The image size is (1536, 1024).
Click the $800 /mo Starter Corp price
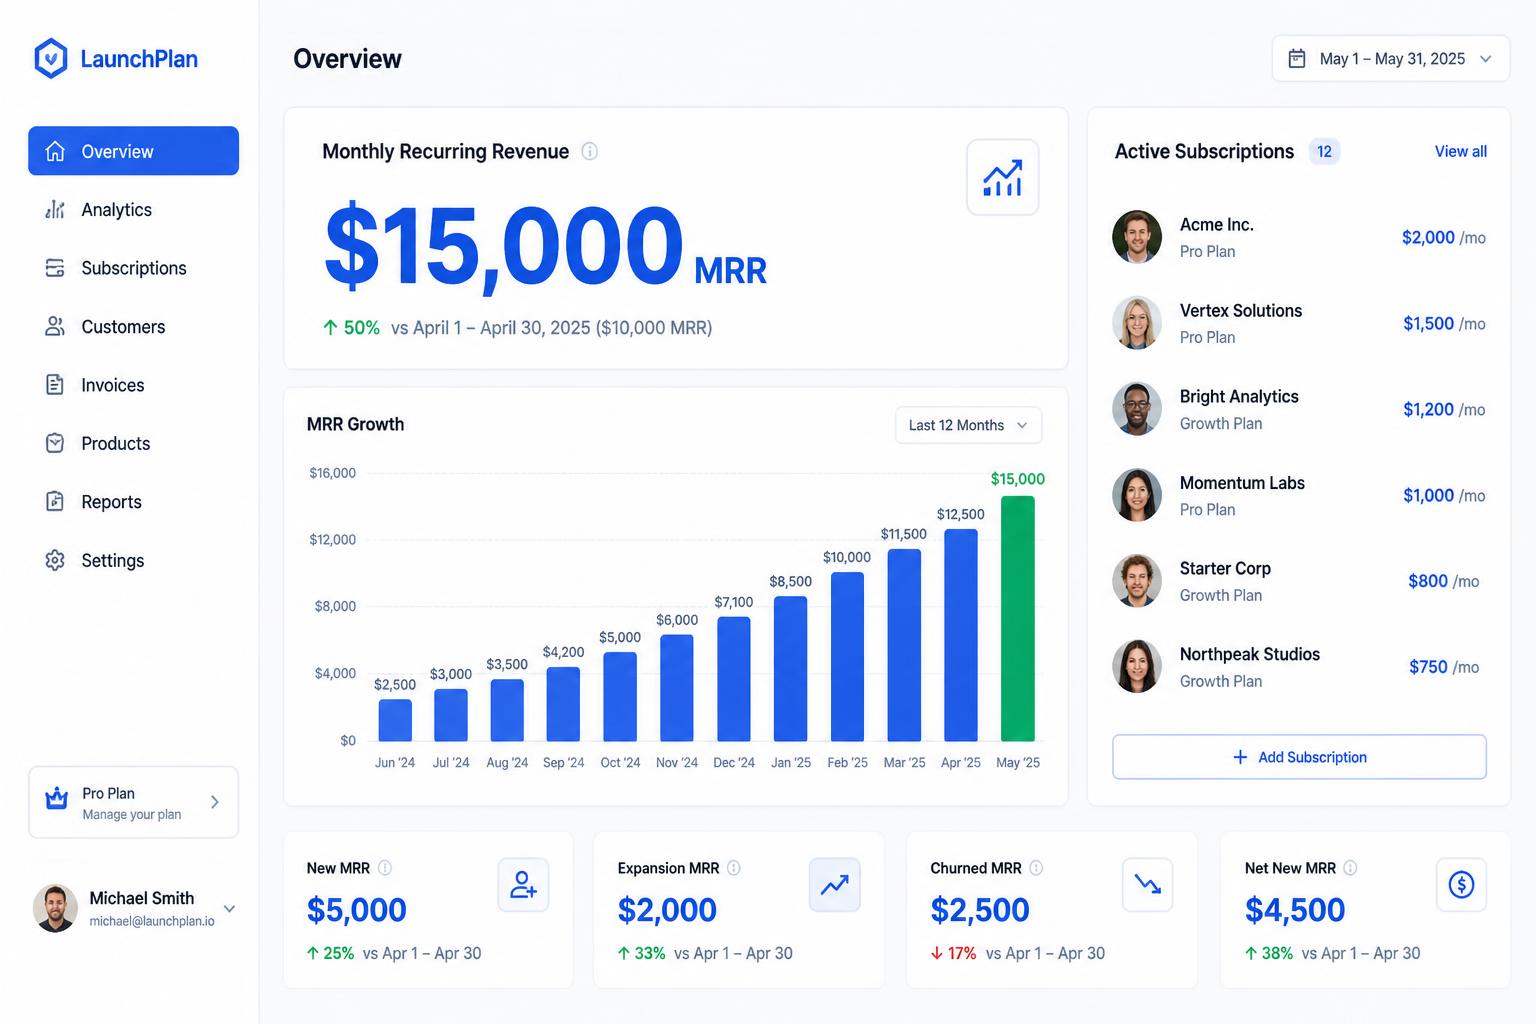1443,581
